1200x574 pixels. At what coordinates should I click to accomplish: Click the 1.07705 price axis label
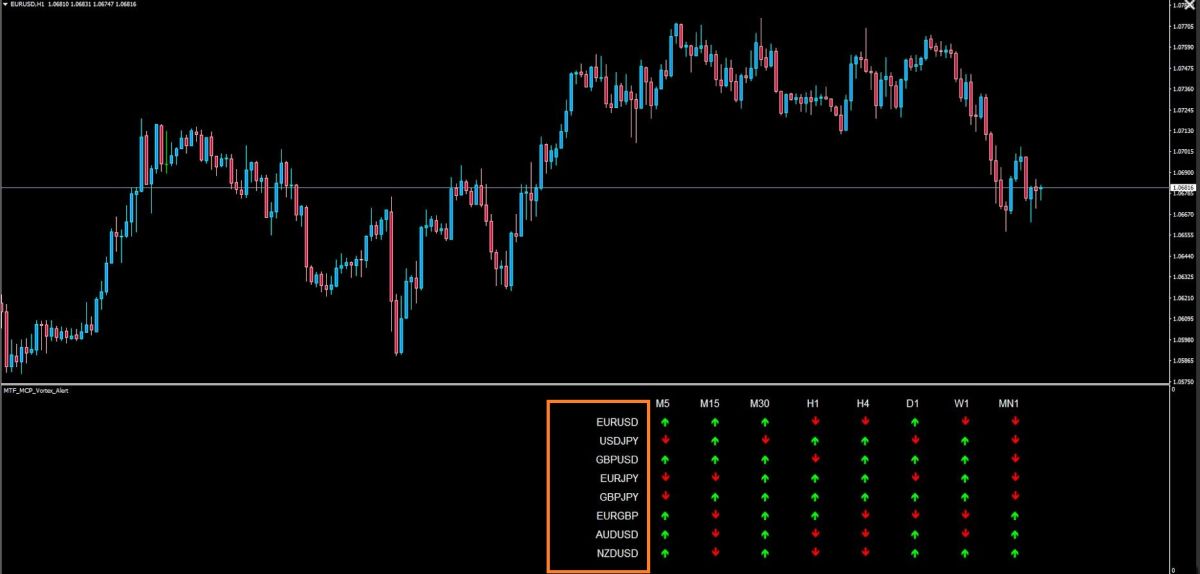[1184, 26]
